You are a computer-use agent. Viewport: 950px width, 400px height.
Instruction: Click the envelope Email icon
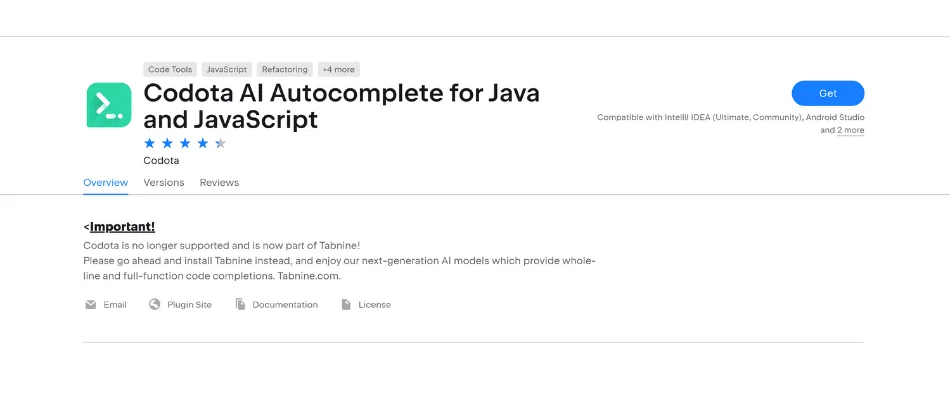(91, 305)
